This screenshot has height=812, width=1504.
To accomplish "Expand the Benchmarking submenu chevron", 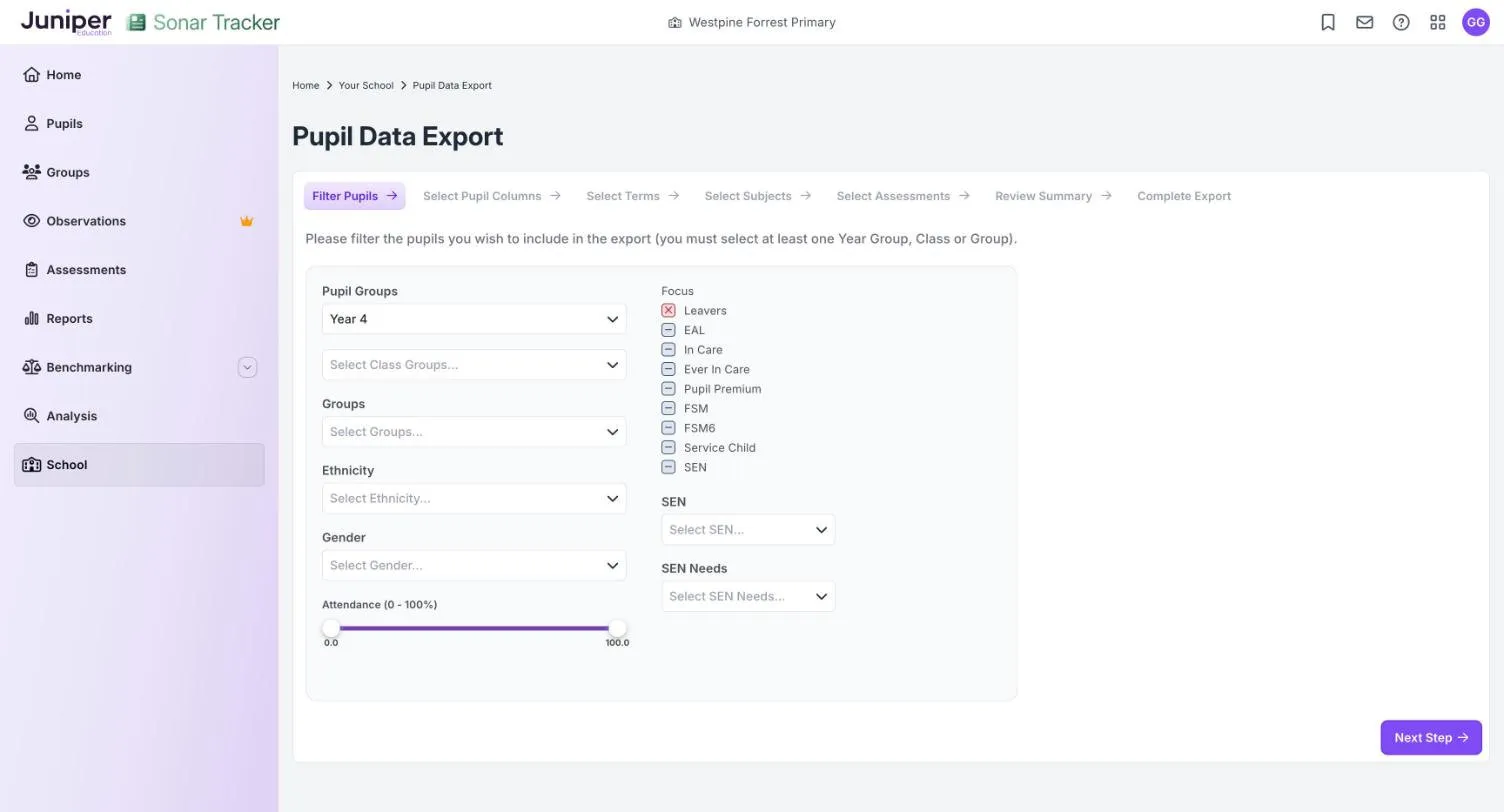I will pos(247,368).
